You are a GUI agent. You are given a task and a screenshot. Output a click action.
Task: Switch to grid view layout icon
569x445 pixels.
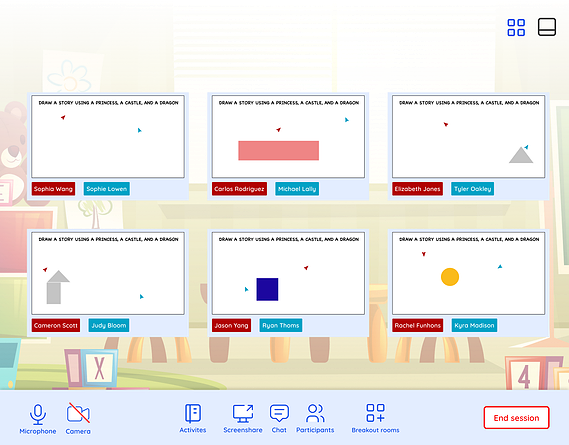(x=516, y=28)
